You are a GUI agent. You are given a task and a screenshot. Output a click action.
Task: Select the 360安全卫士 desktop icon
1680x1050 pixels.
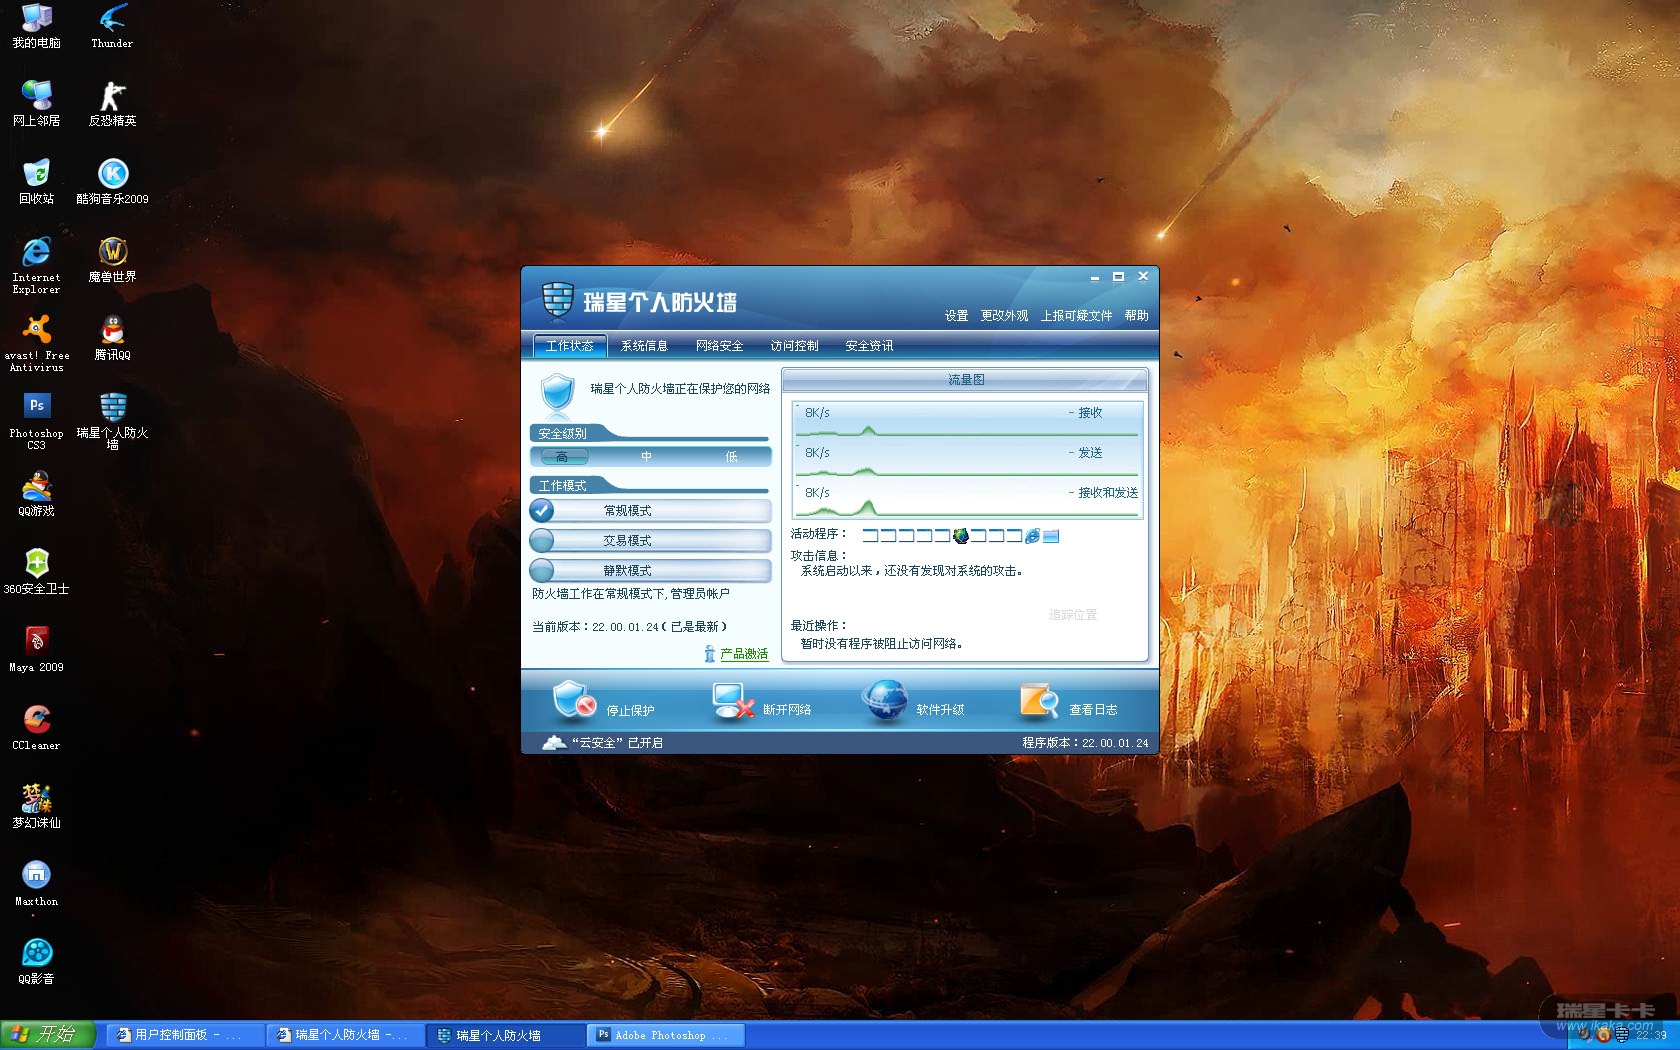(36, 572)
